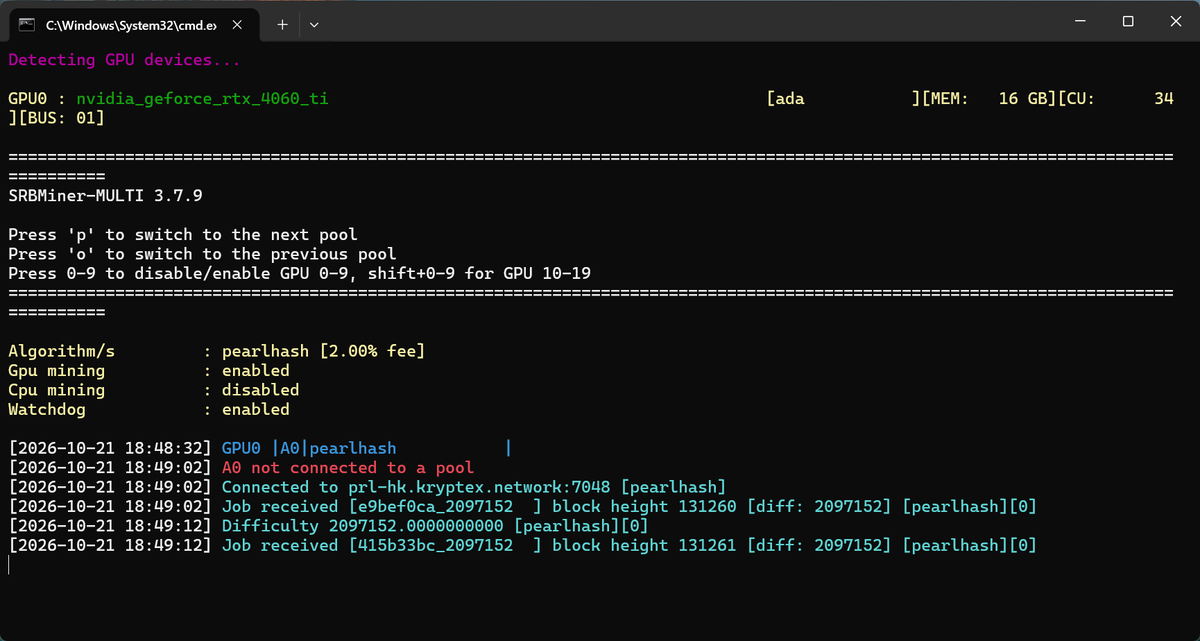
Task: Click the 'Watchdog' label
Action: [46, 410]
